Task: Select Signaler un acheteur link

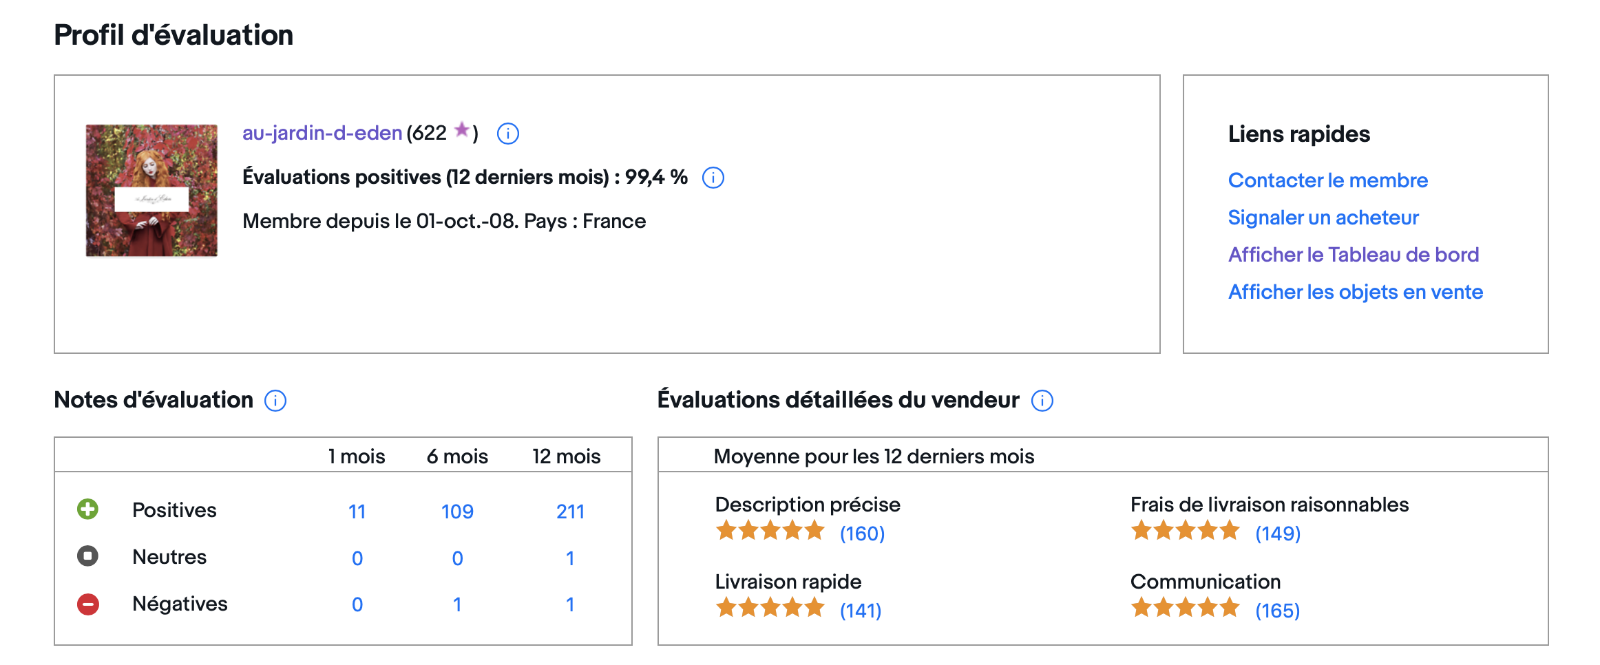Action: [x=1323, y=217]
